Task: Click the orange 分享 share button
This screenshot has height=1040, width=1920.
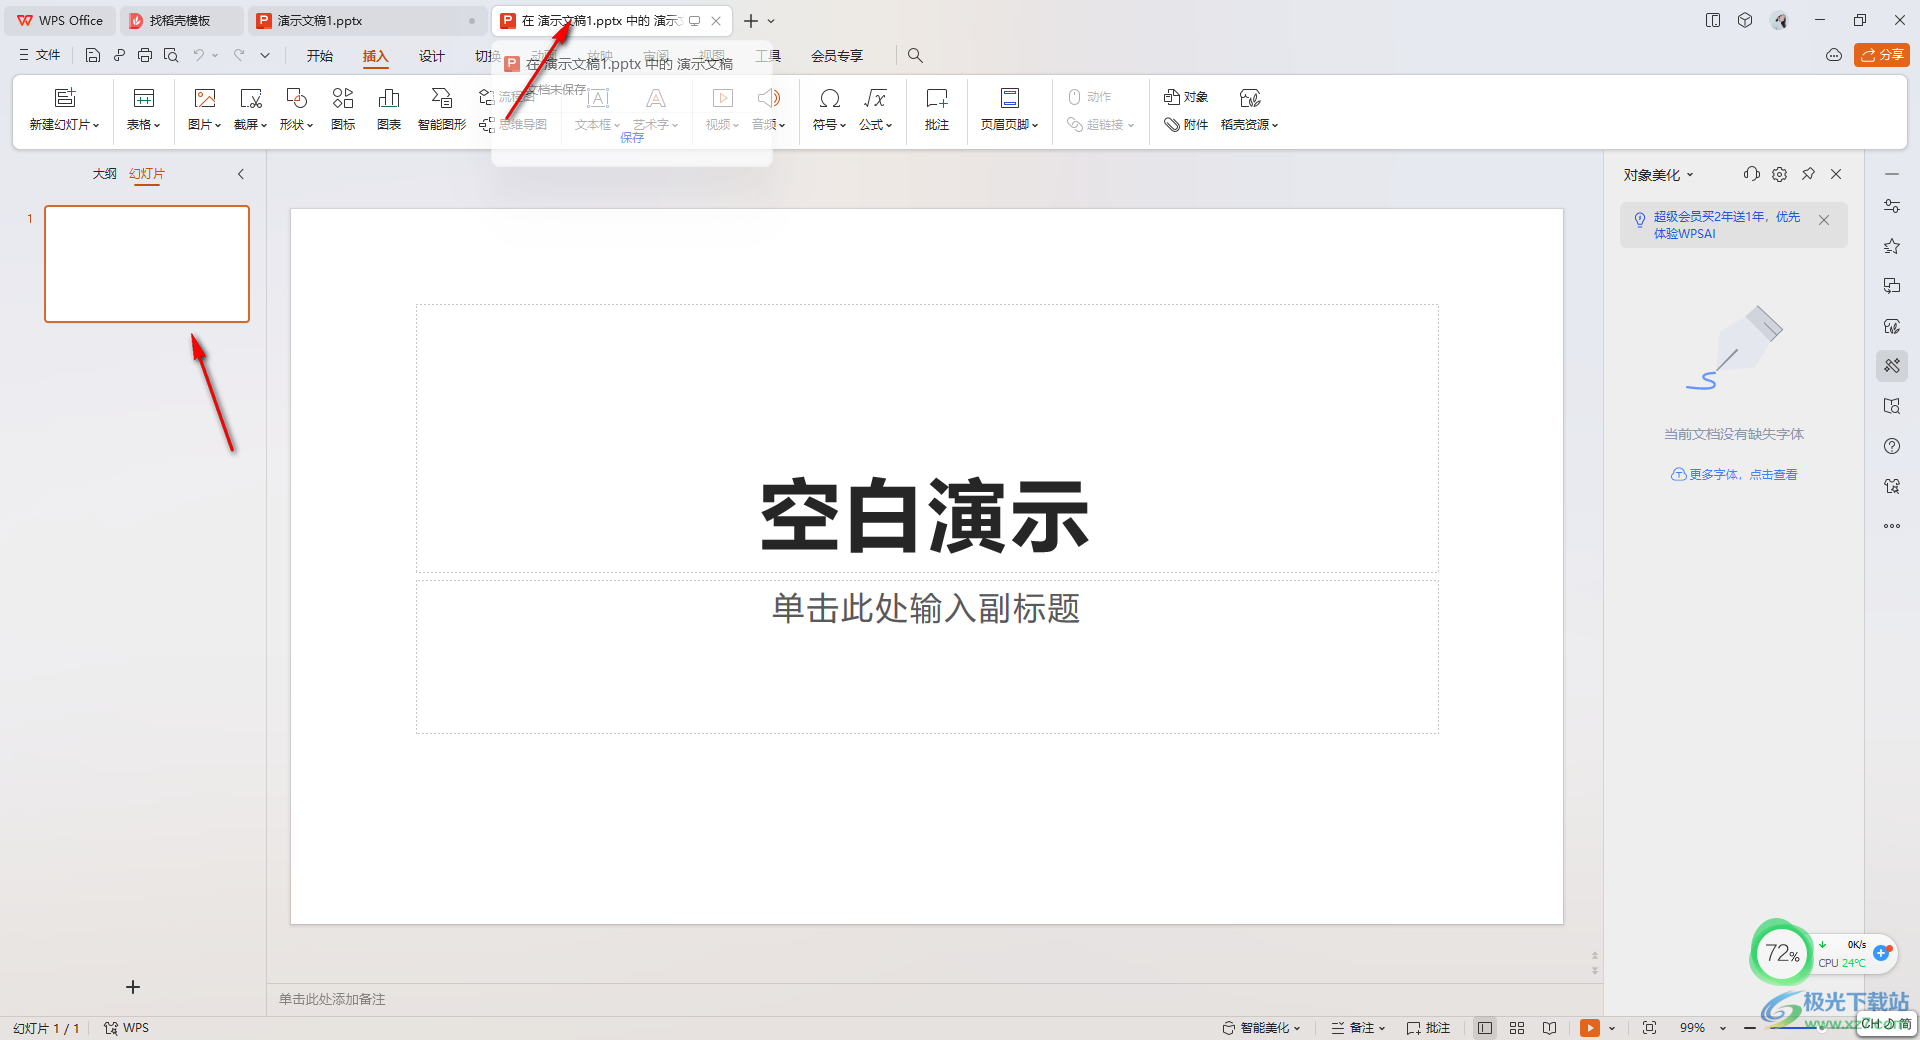Action: 1882,55
